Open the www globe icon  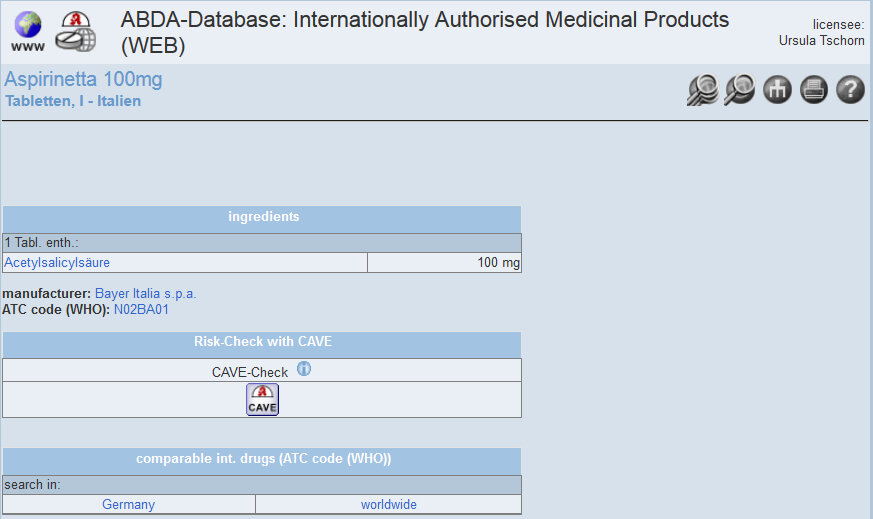point(27,32)
